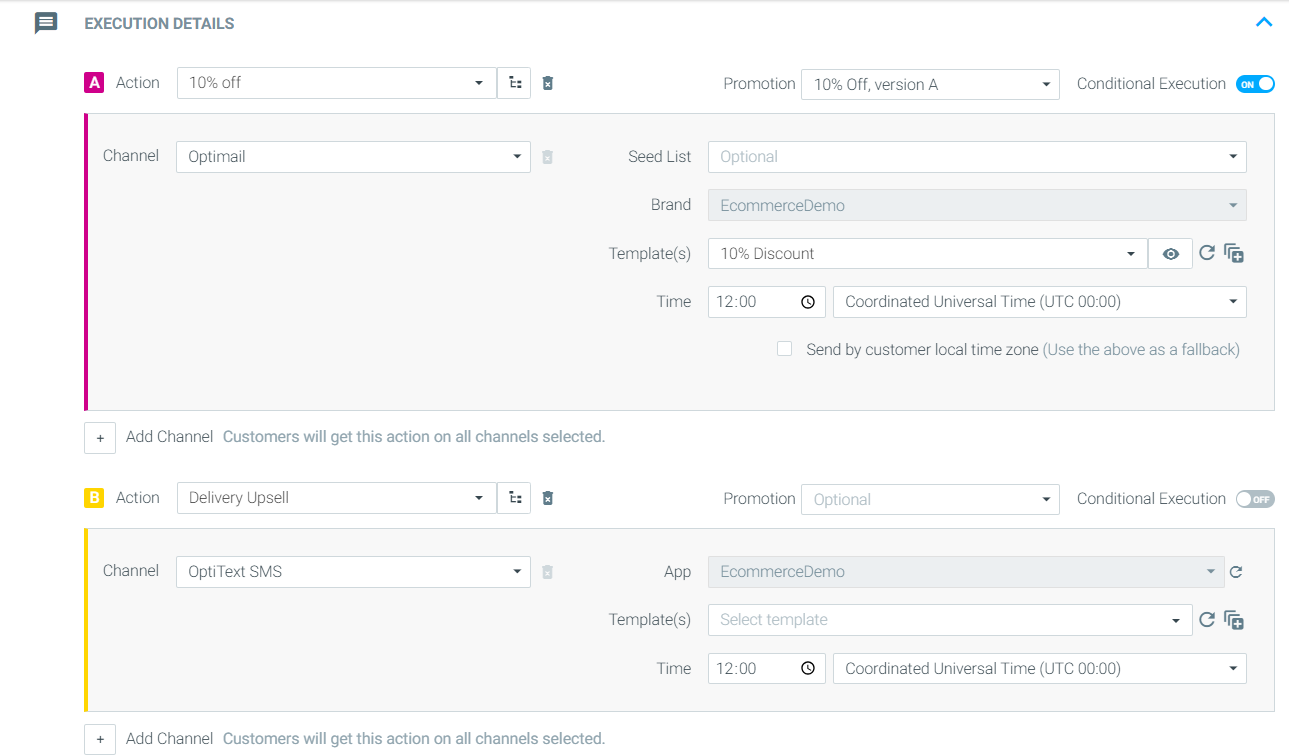Click the Seed List Optional field
Image resolution: width=1289 pixels, height=756 pixels.
coord(977,156)
